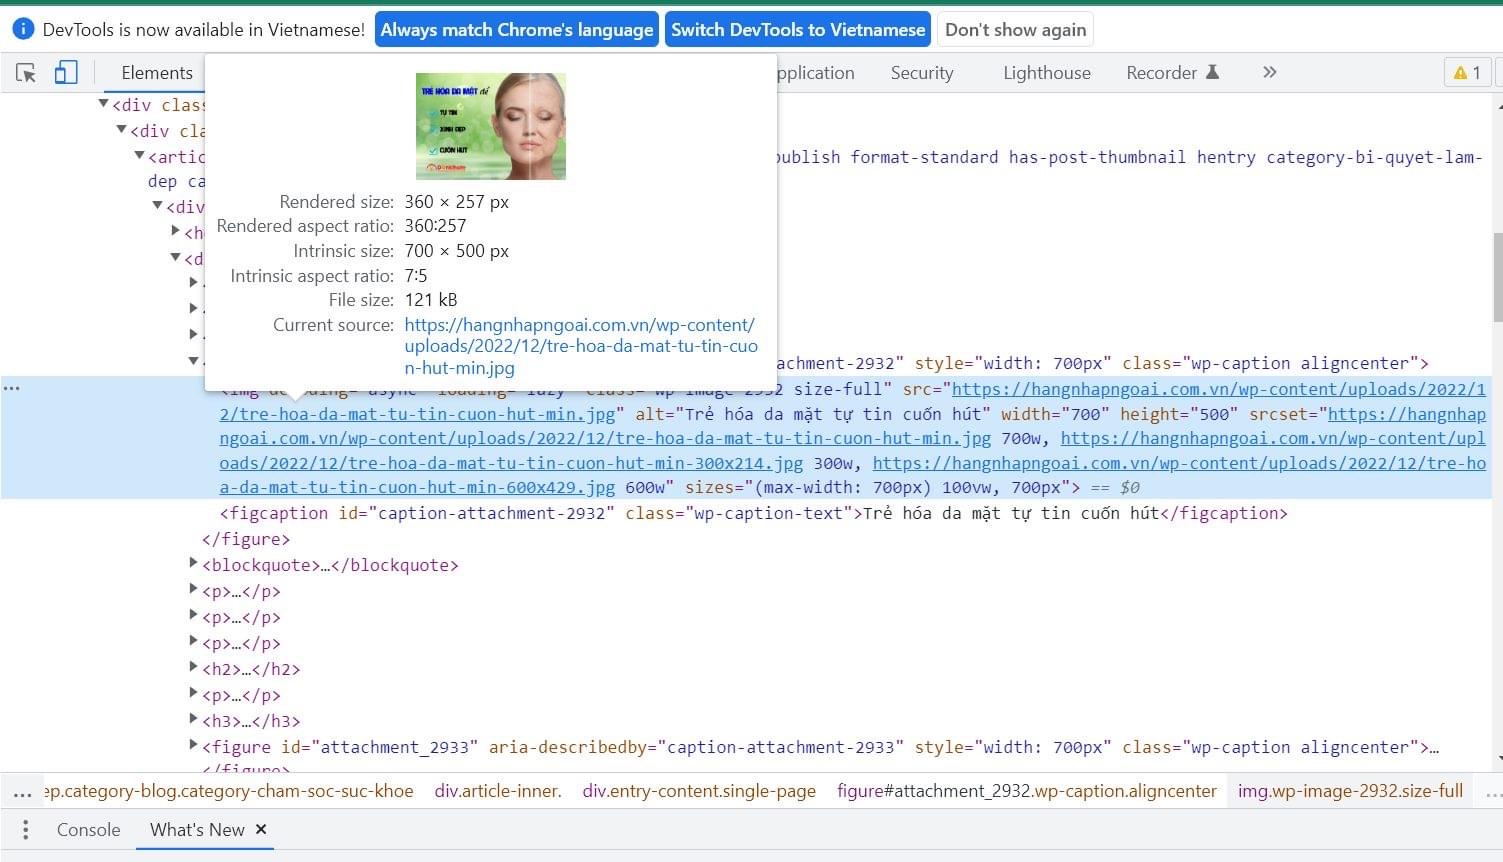The width and height of the screenshot is (1503, 862).
Task: Click the image preview thumbnail in the tooltip
Action: click(x=490, y=126)
